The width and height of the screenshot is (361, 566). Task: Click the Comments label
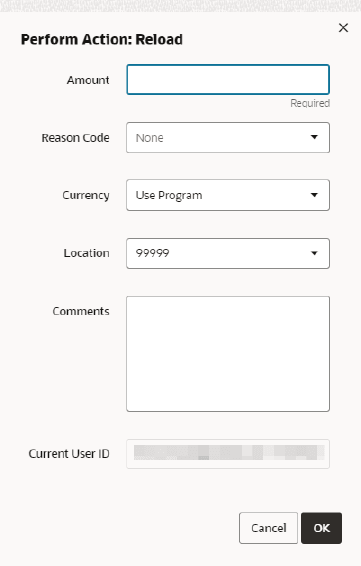coord(81,311)
